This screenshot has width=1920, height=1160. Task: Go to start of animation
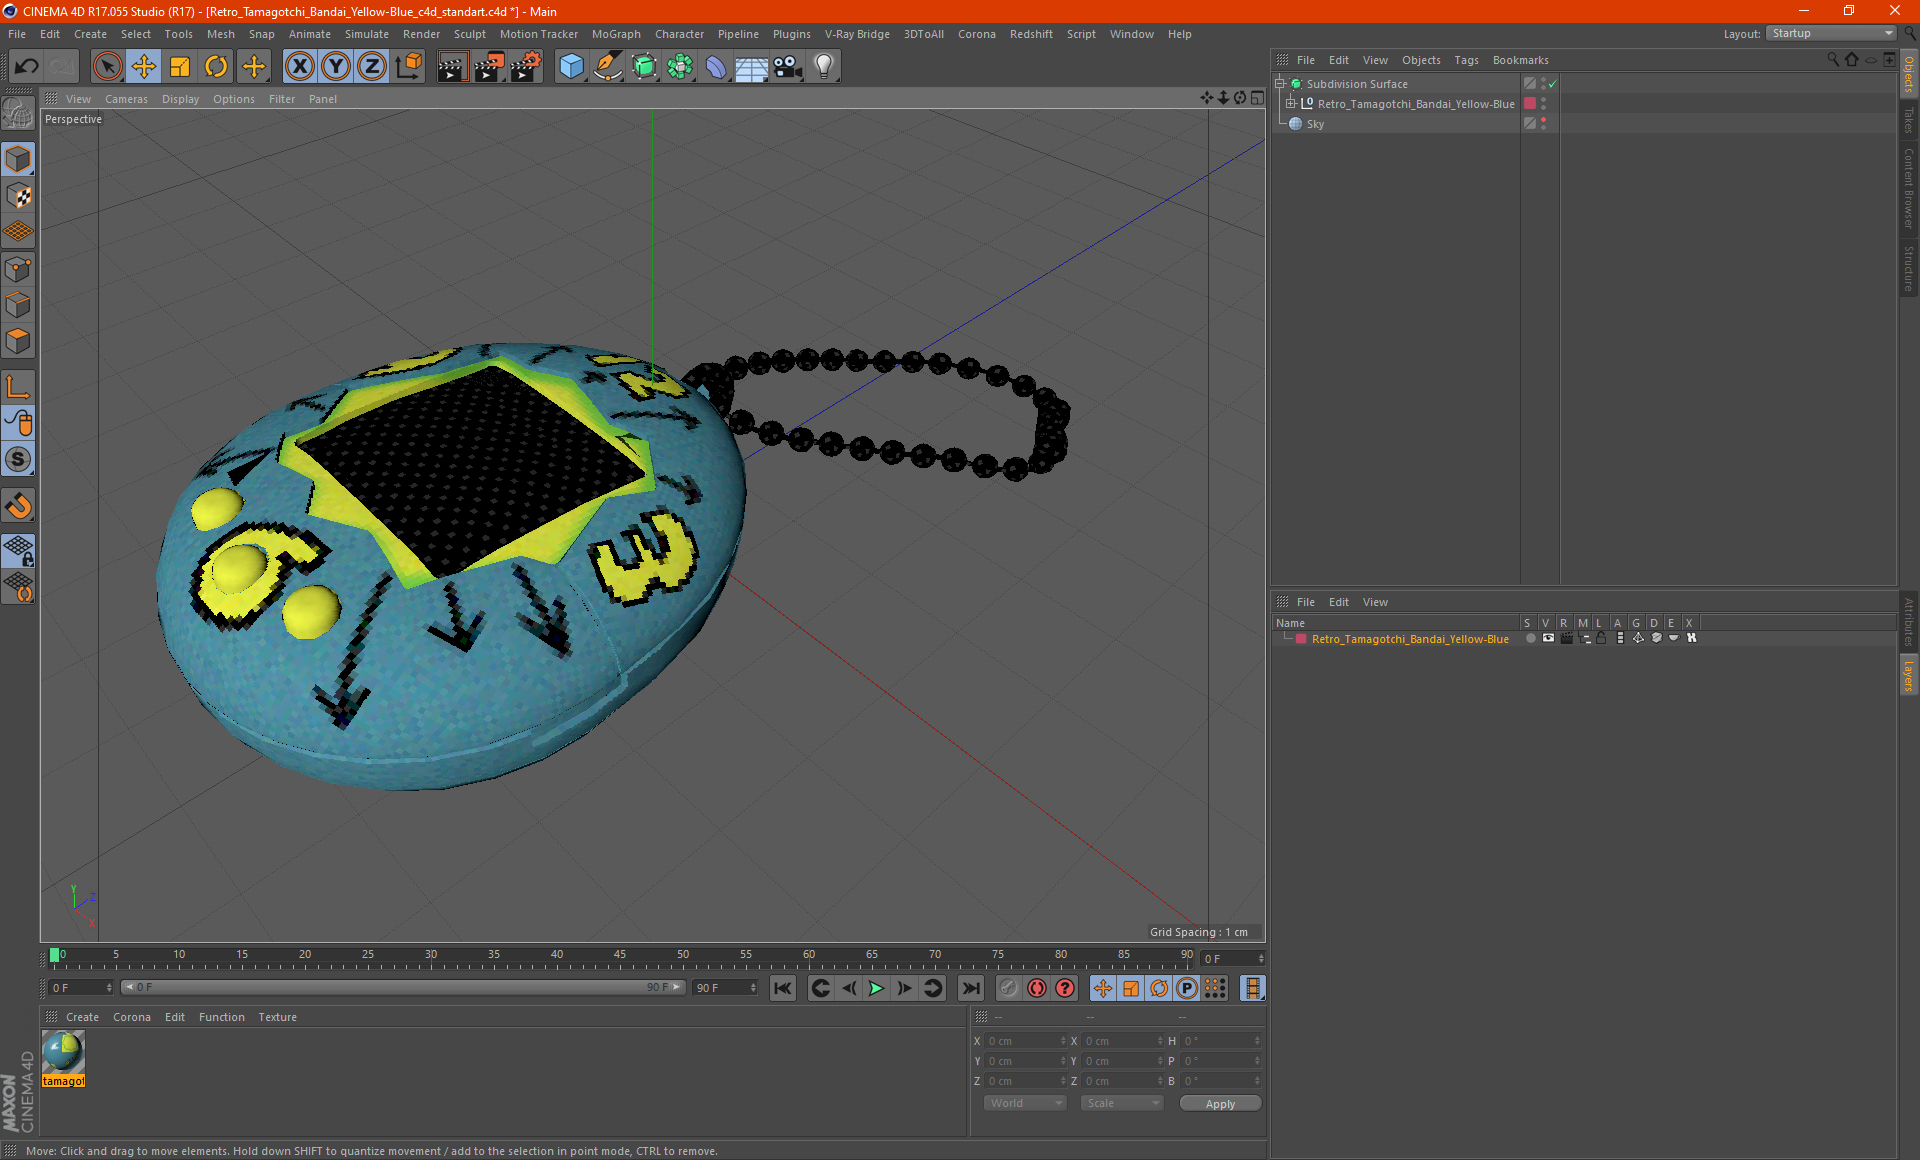(x=783, y=988)
